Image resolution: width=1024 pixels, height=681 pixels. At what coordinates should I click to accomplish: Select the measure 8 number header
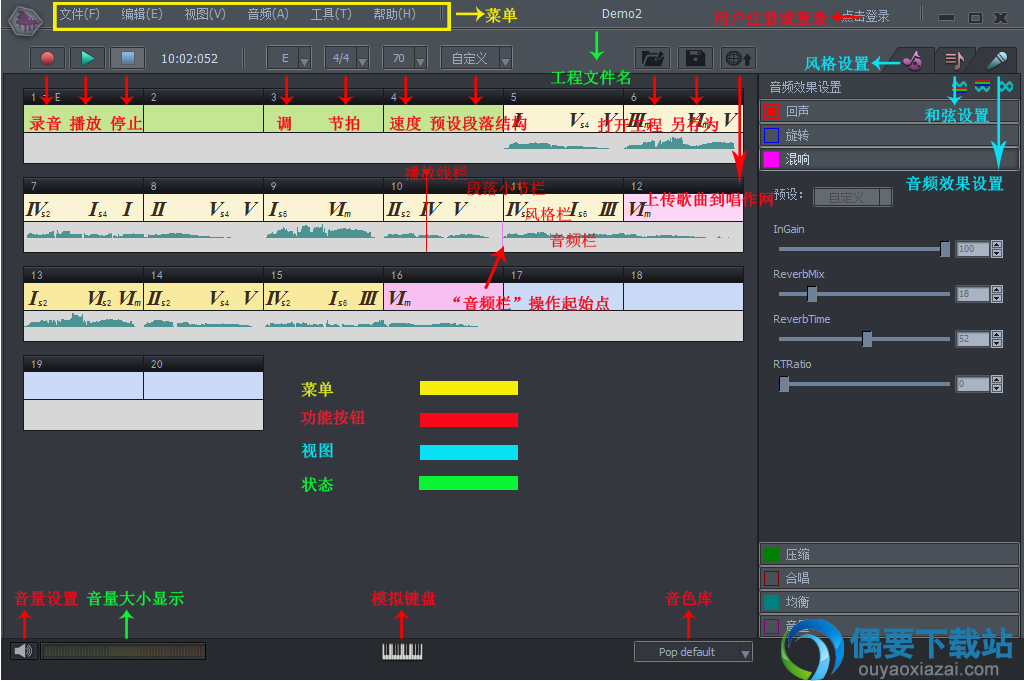203,186
